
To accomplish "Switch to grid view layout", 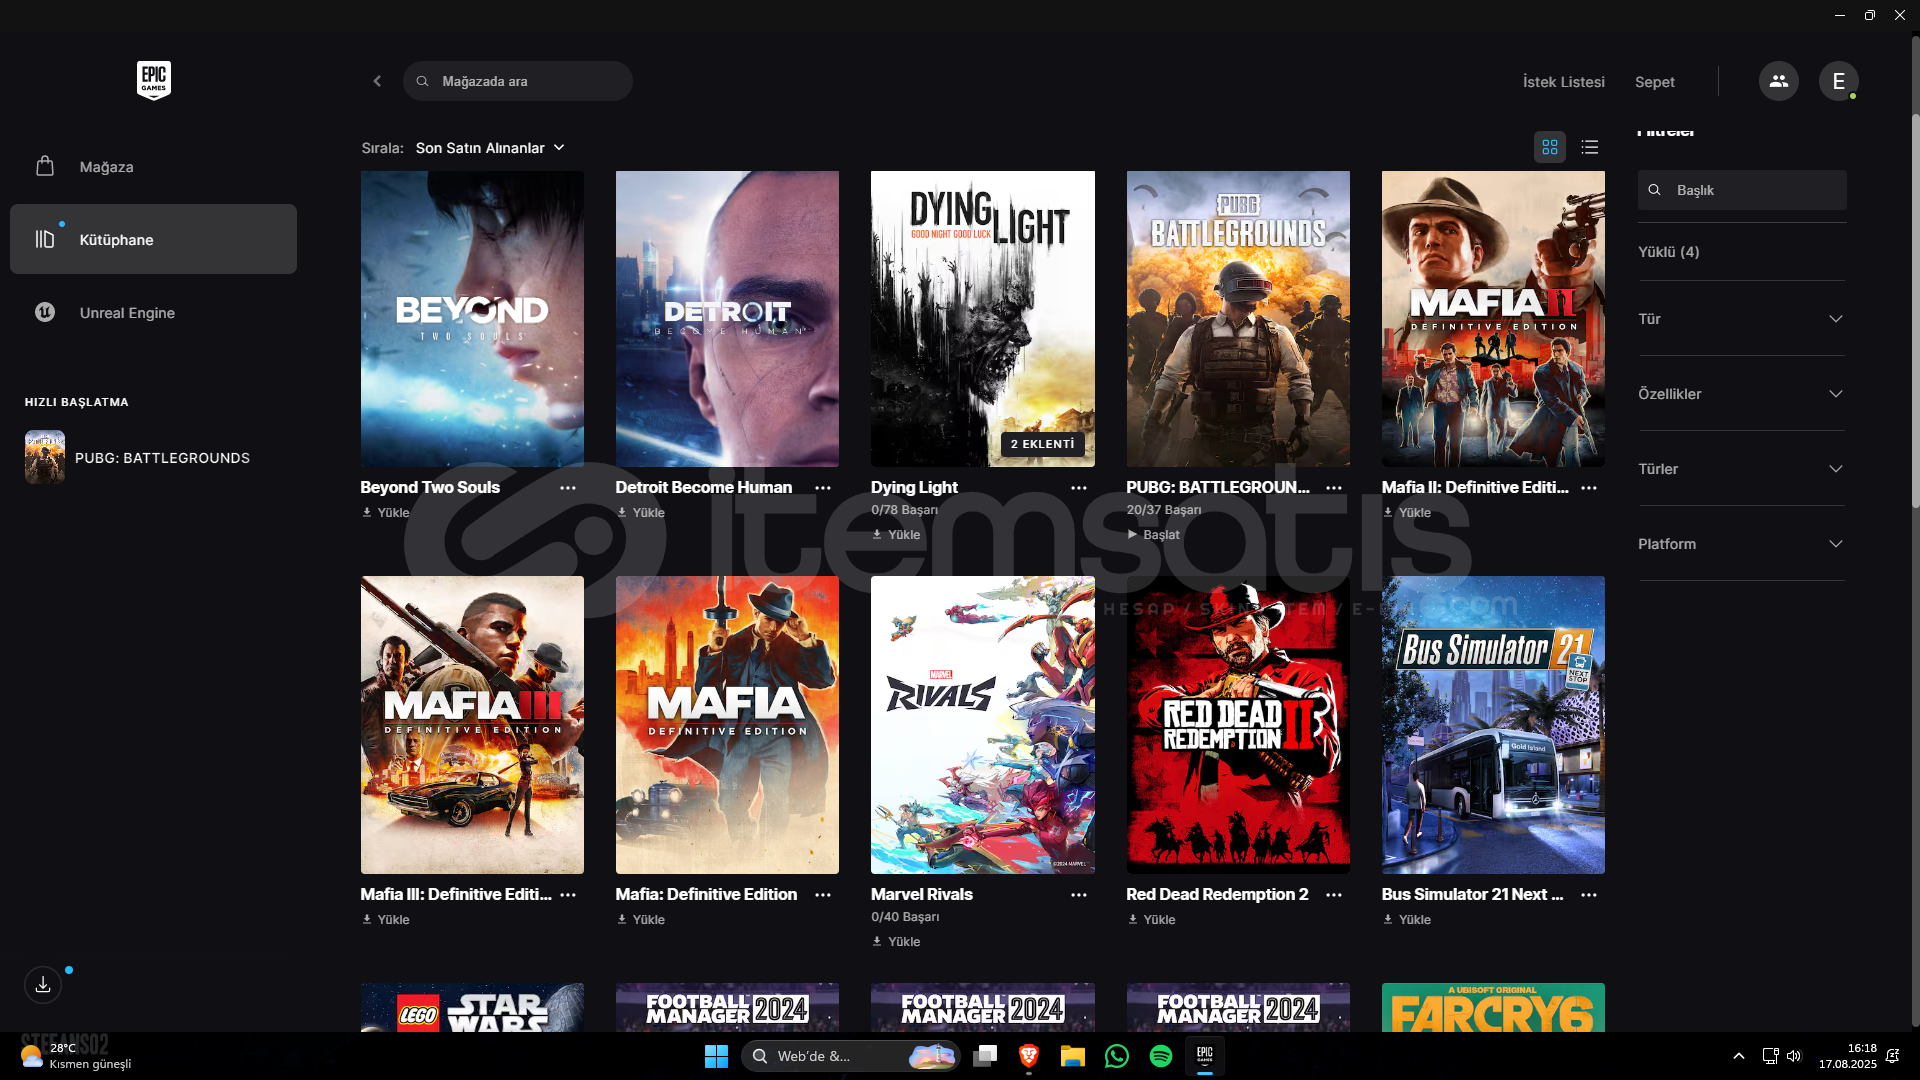I will (1550, 147).
